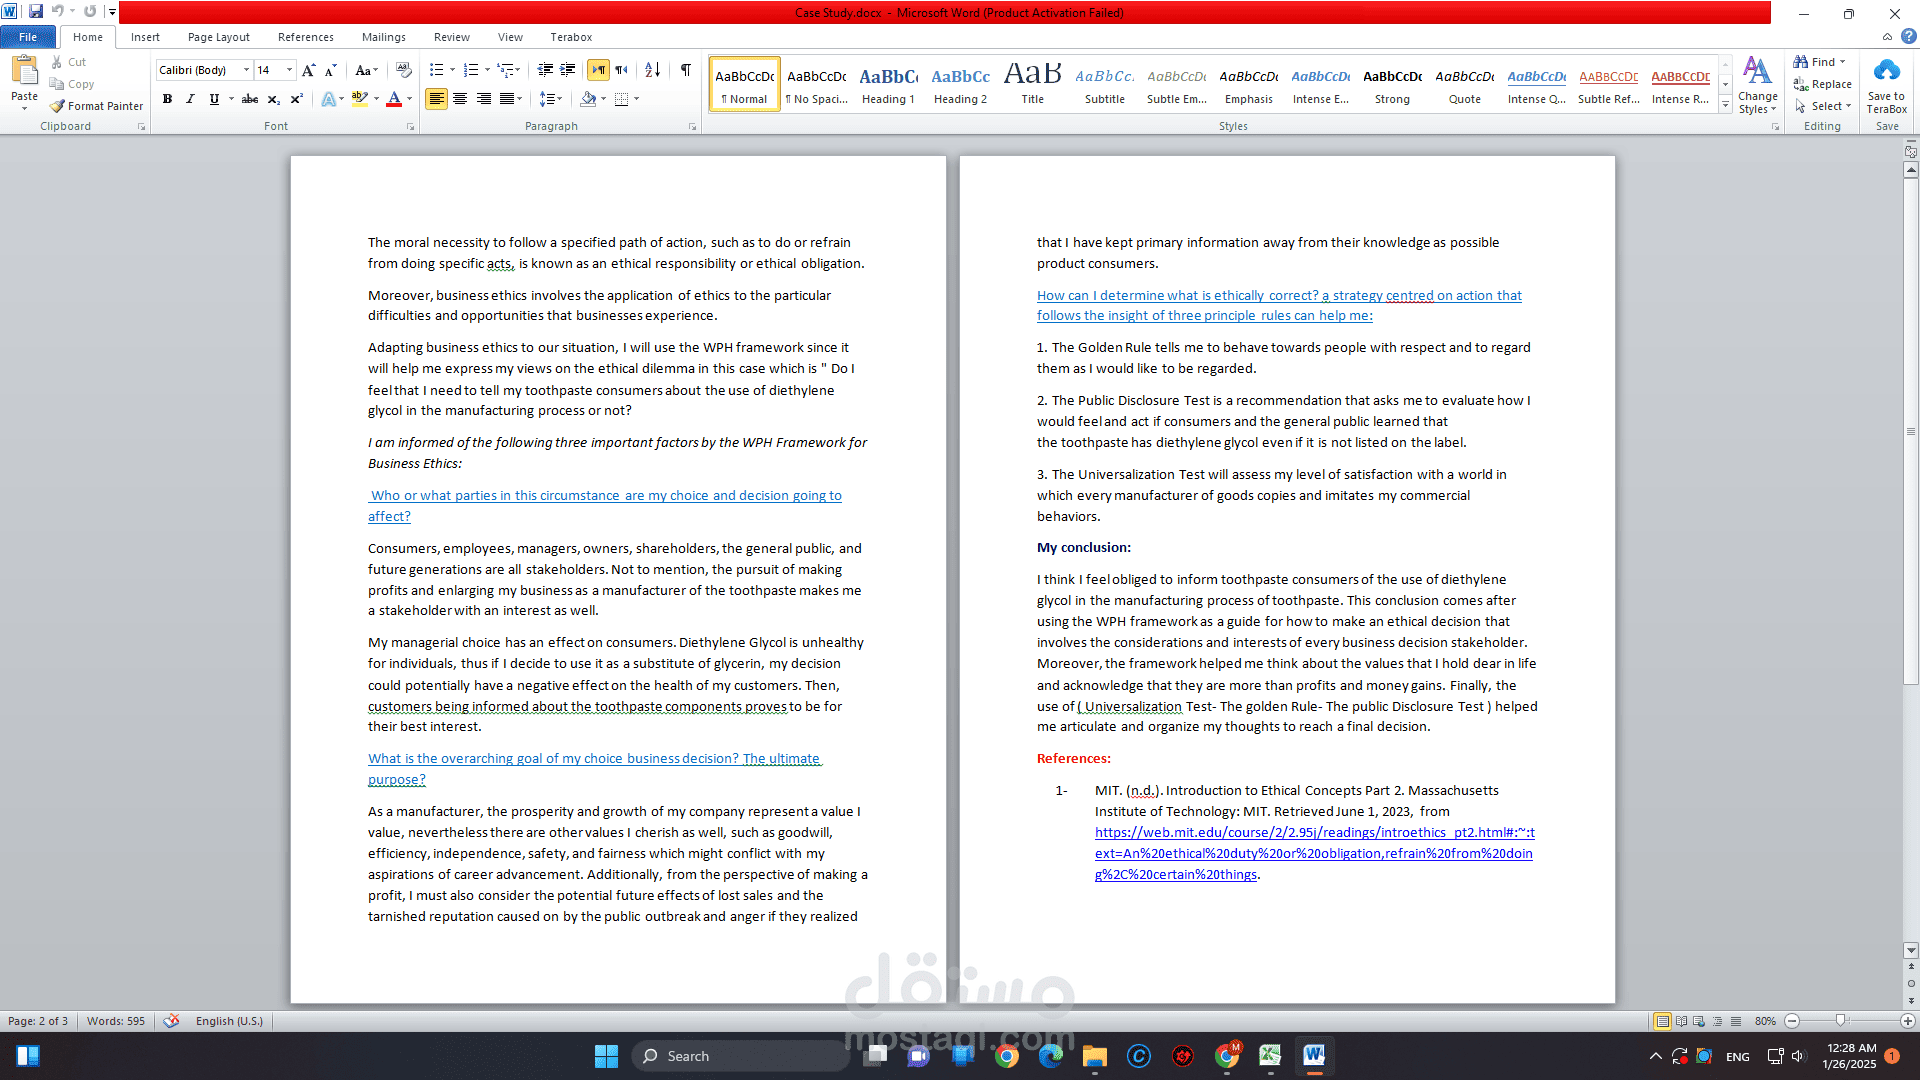Click the Replace button
This screenshot has height=1080, width=1920.
click(1823, 84)
